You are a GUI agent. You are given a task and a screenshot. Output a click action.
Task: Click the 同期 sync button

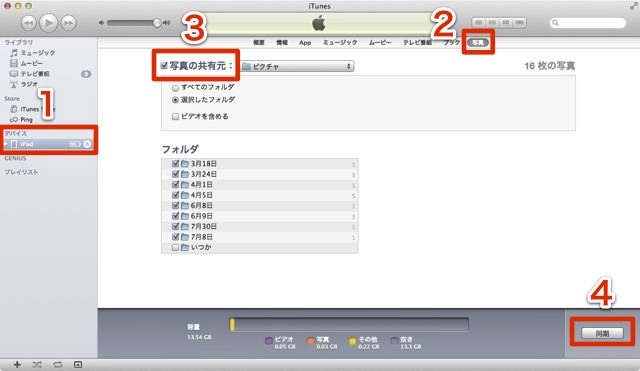602,333
